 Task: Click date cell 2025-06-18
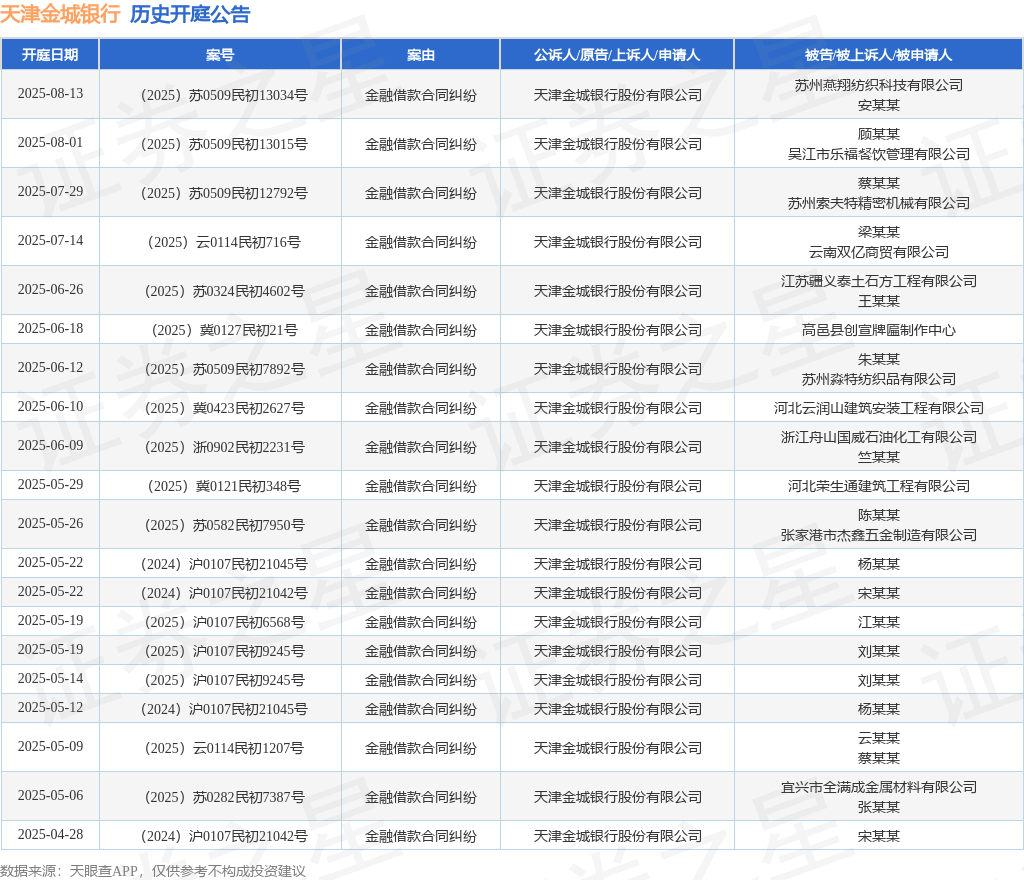(x=50, y=329)
